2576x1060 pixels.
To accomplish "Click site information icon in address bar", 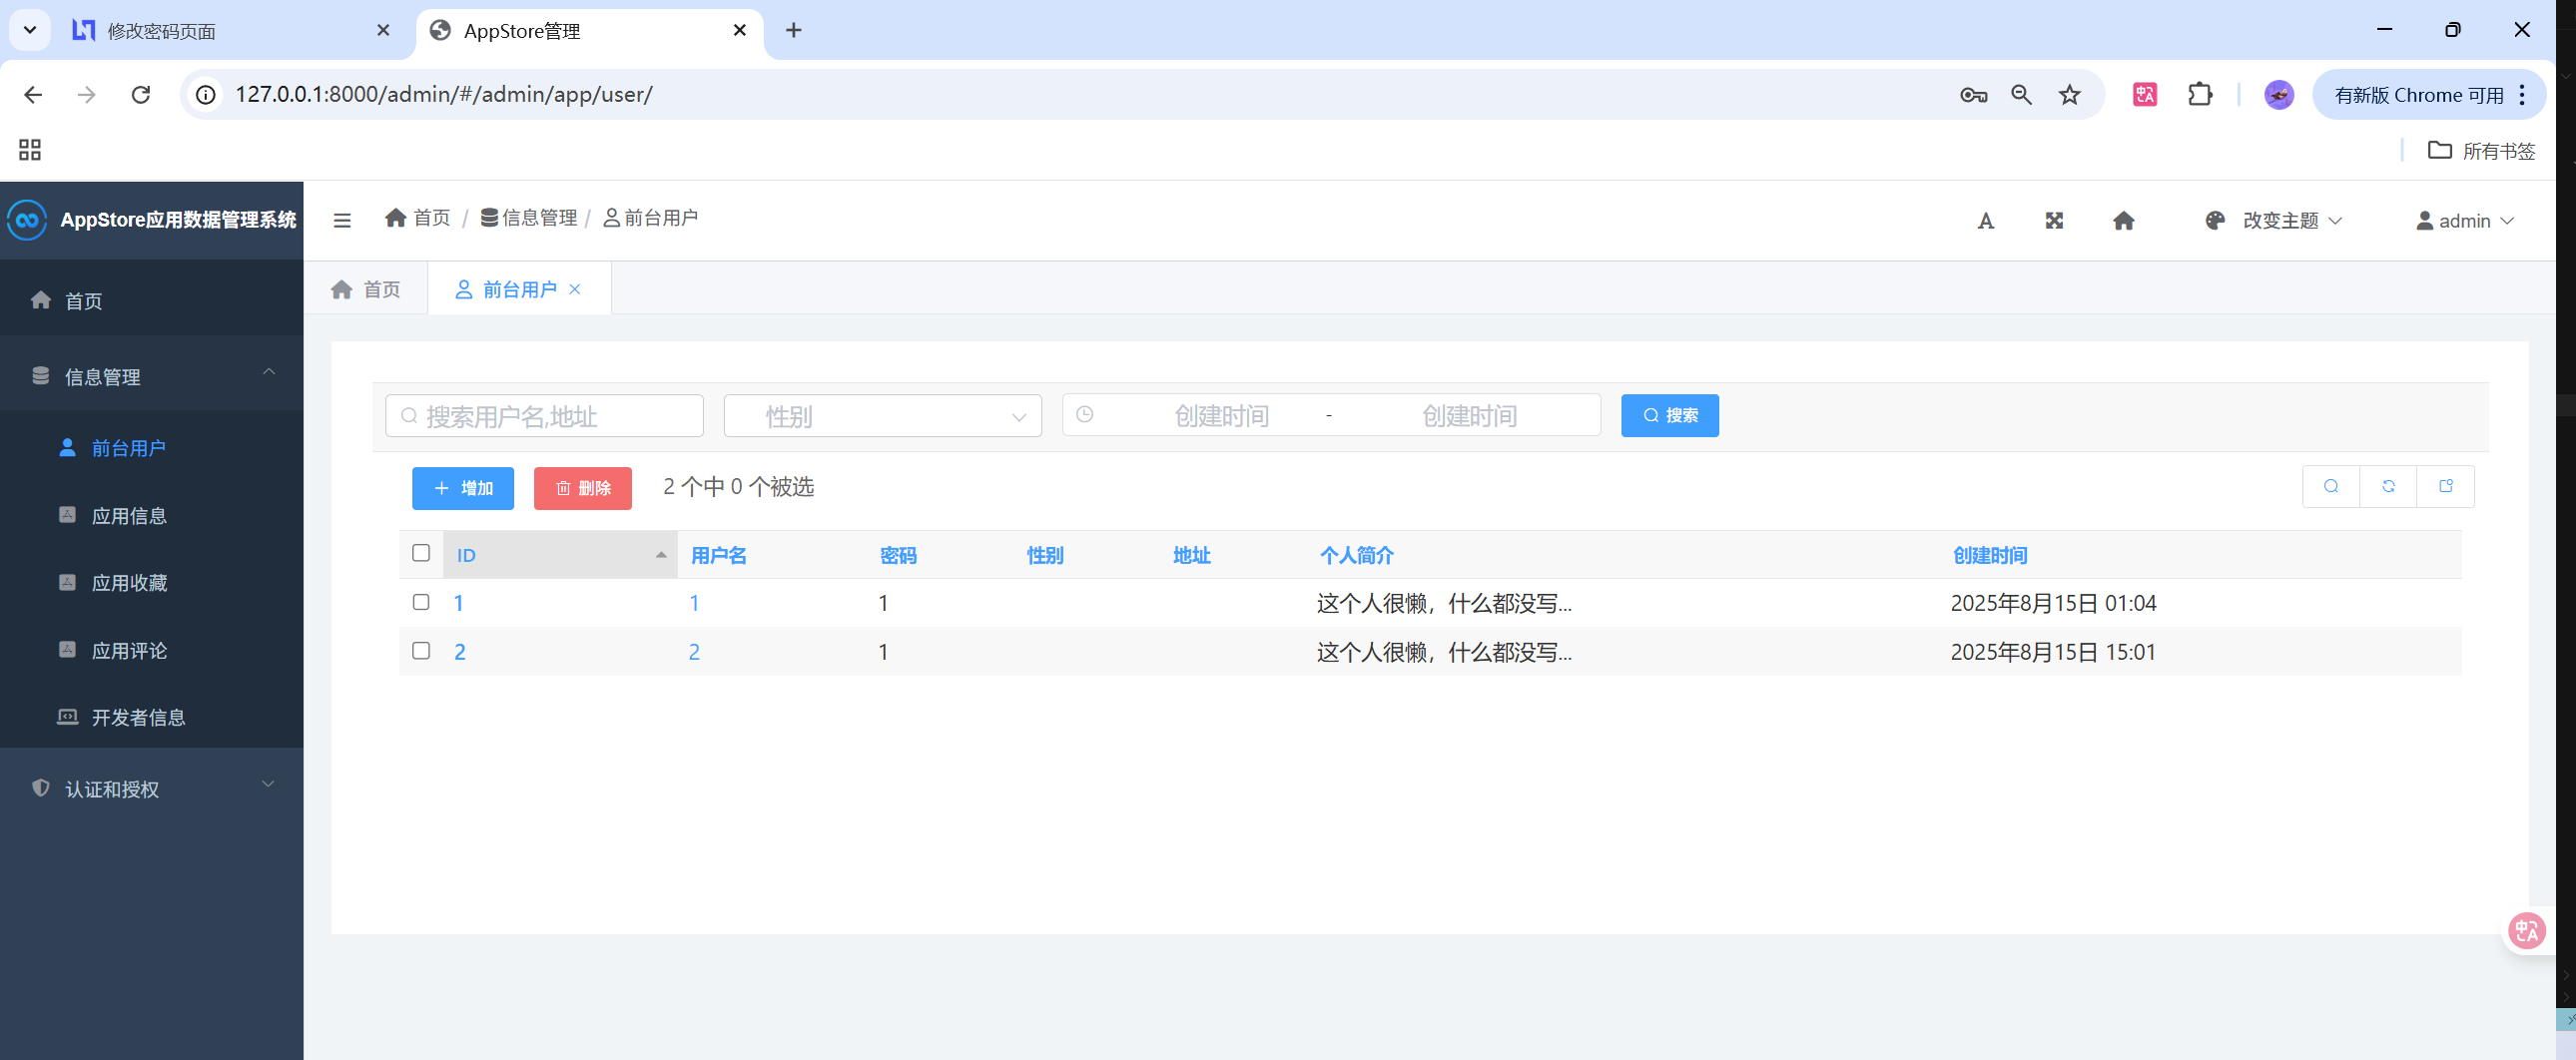I will pos(206,95).
